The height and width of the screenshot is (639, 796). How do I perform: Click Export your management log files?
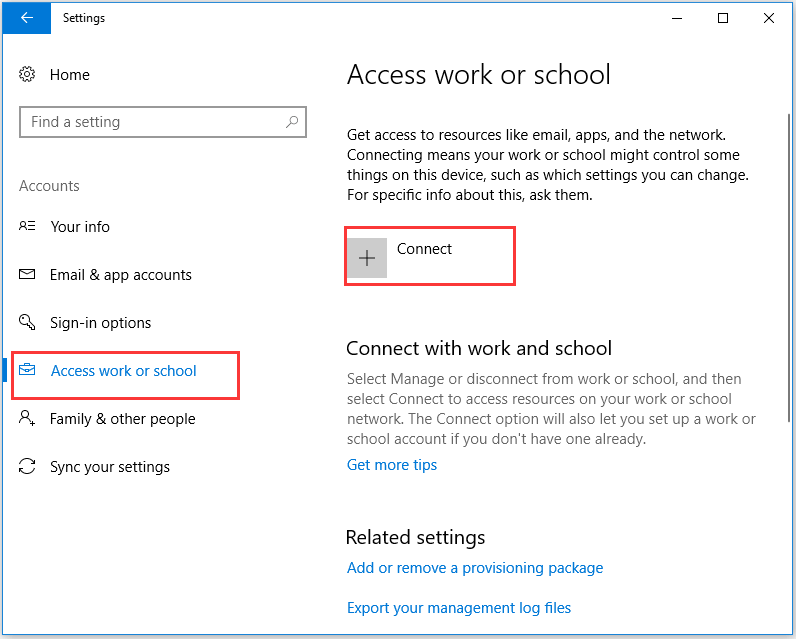(x=459, y=608)
